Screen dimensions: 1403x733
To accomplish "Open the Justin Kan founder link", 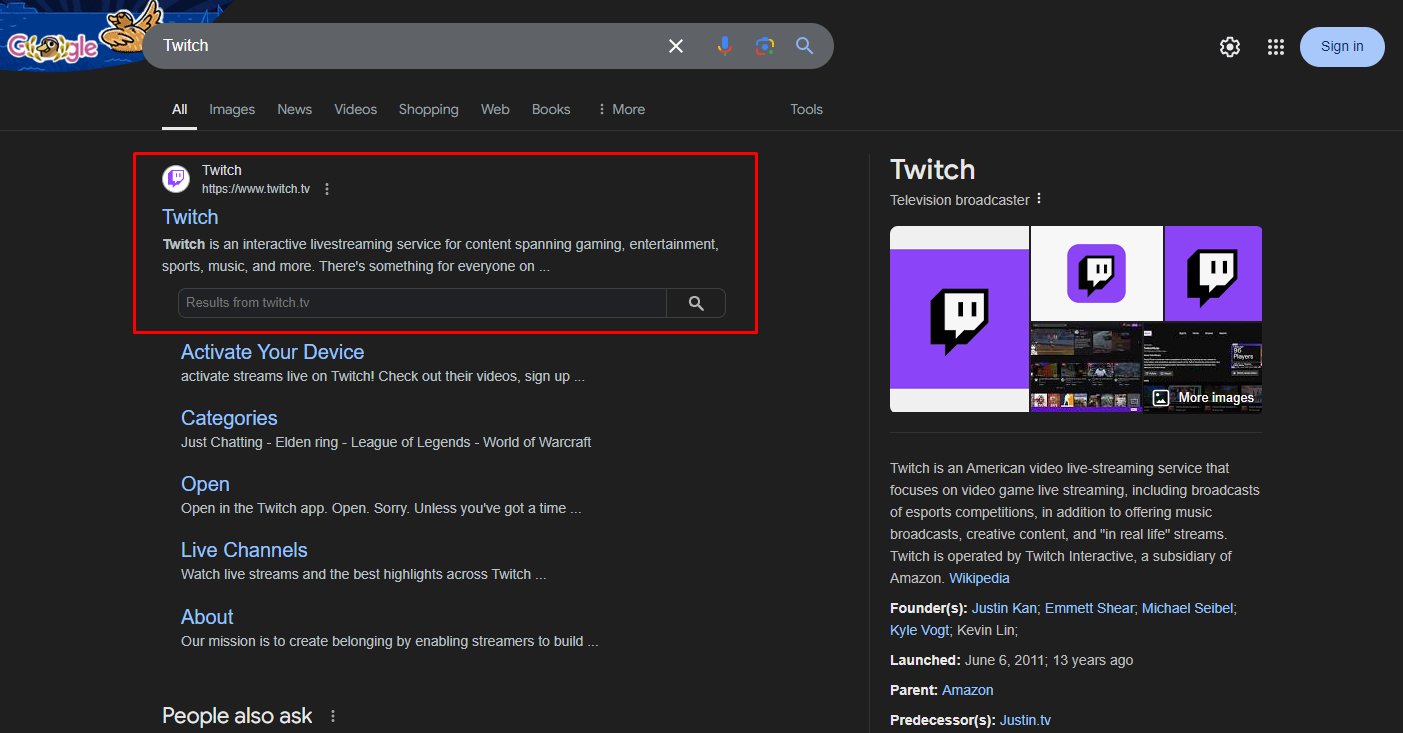I will click(x=1005, y=608).
